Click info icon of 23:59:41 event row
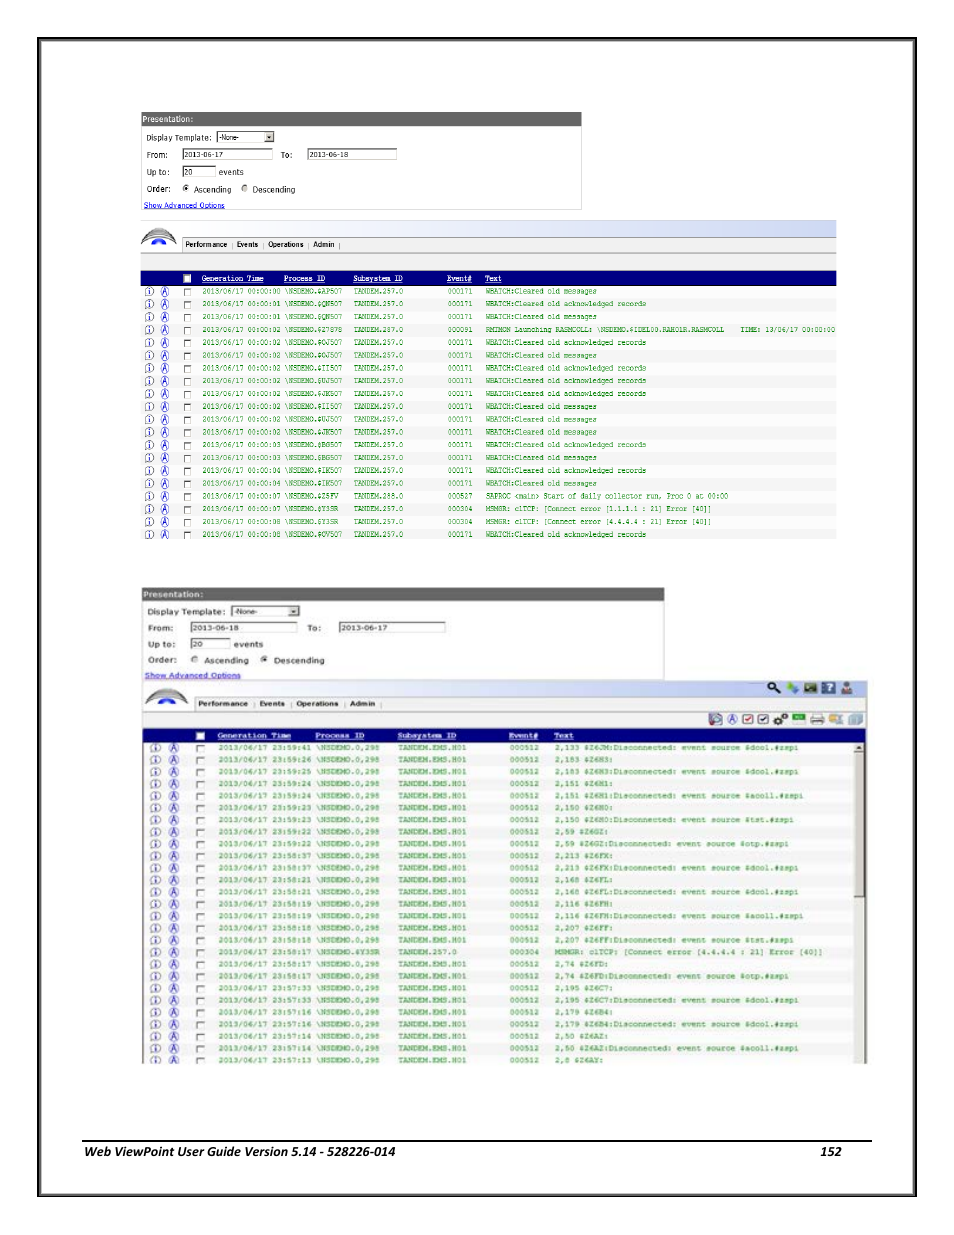The height and width of the screenshot is (1235, 954). click(155, 748)
